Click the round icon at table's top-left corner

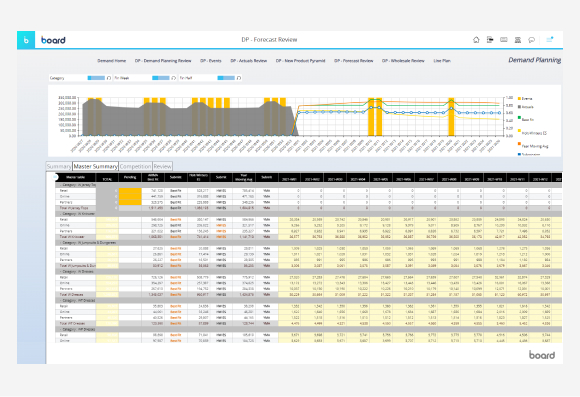[56, 177]
